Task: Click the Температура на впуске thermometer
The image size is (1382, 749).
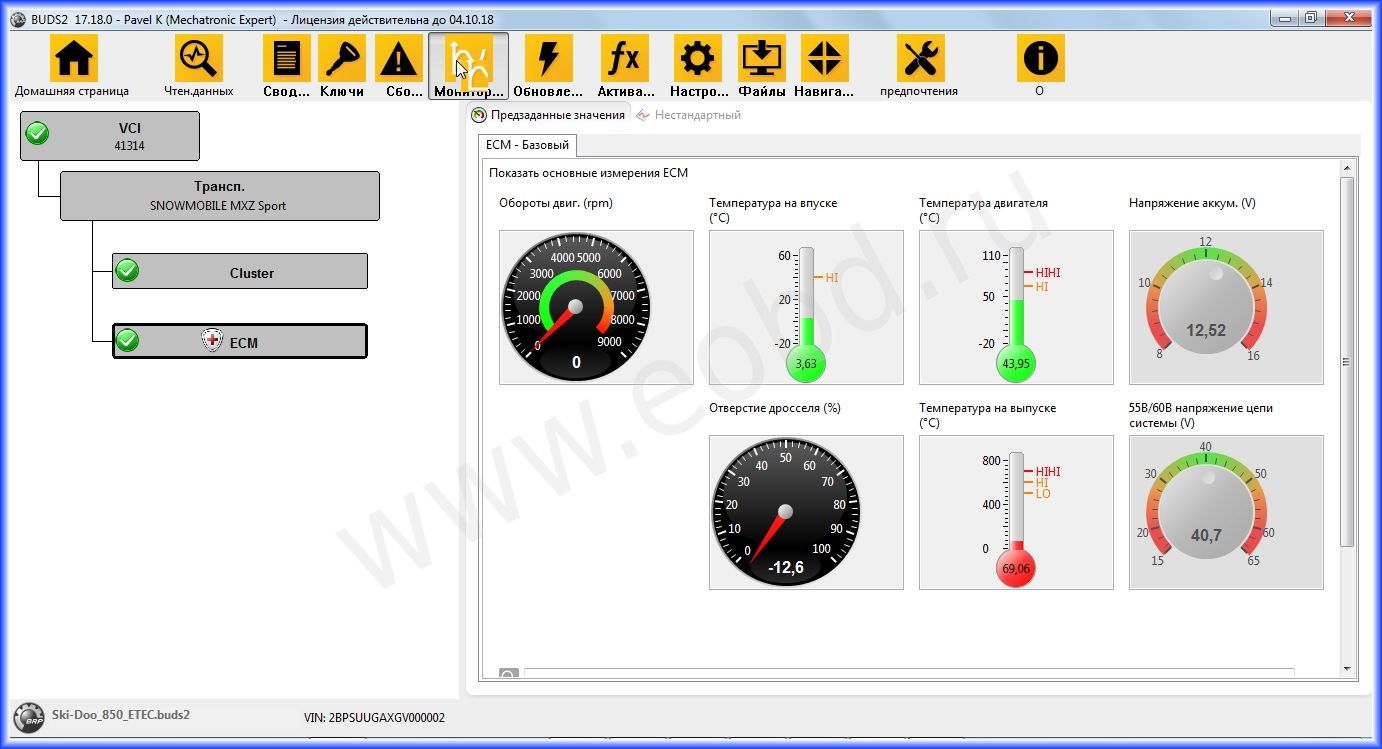Action: pos(806,307)
